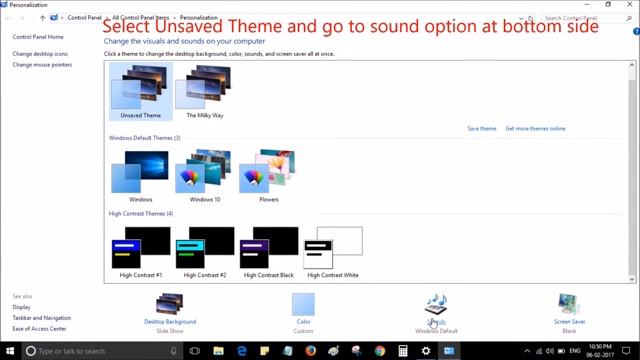
Task: Select The Milky Way theme
Action: pyautogui.click(x=204, y=91)
